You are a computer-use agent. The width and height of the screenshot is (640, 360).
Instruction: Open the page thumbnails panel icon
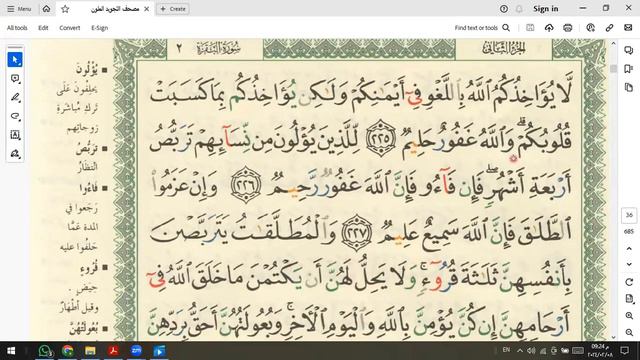629,87
